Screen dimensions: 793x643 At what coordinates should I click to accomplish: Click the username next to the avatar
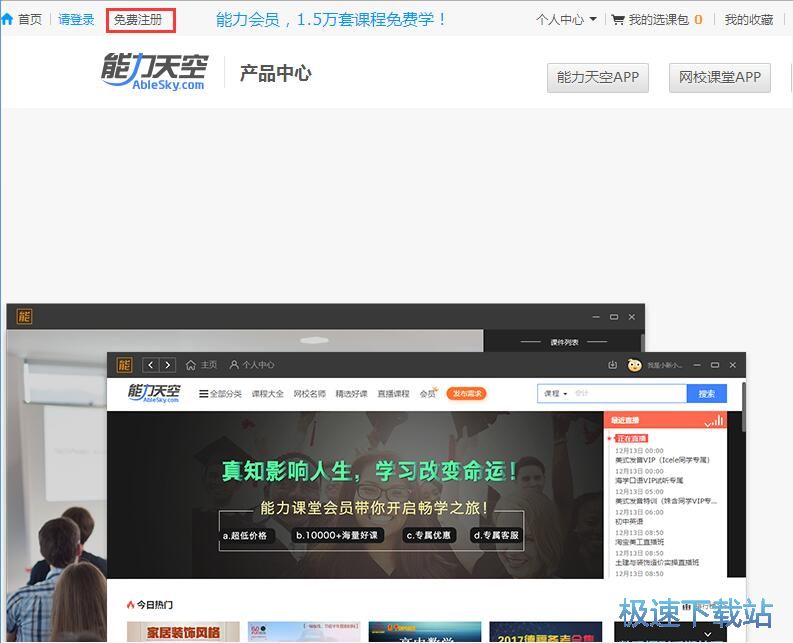click(x=665, y=365)
